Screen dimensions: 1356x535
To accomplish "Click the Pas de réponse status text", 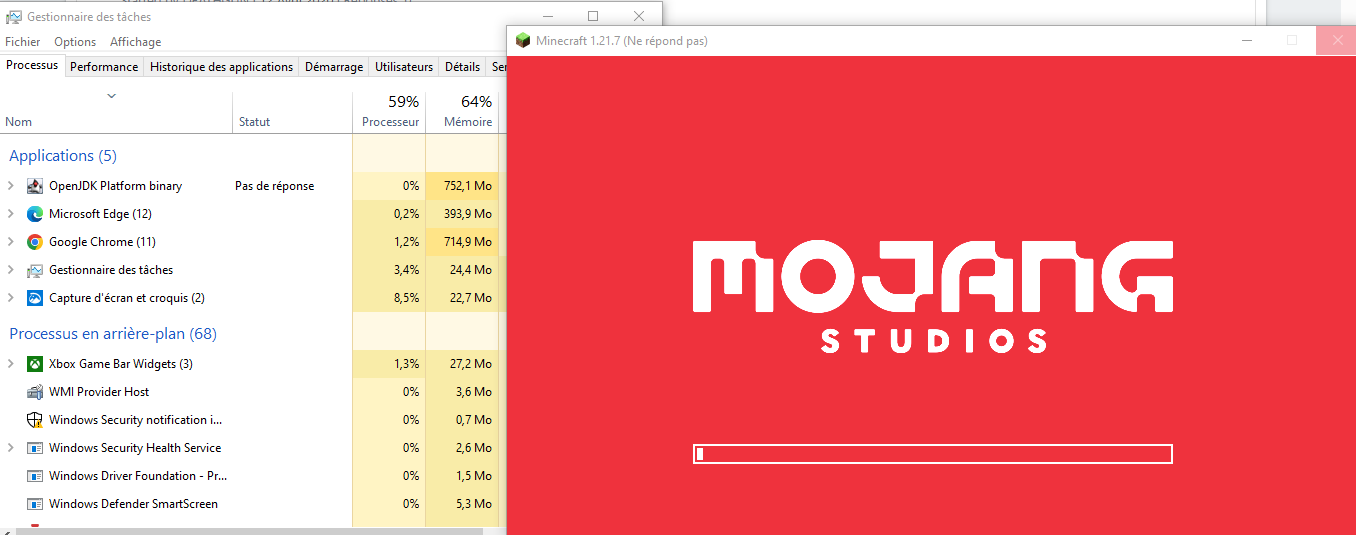I will 275,186.
